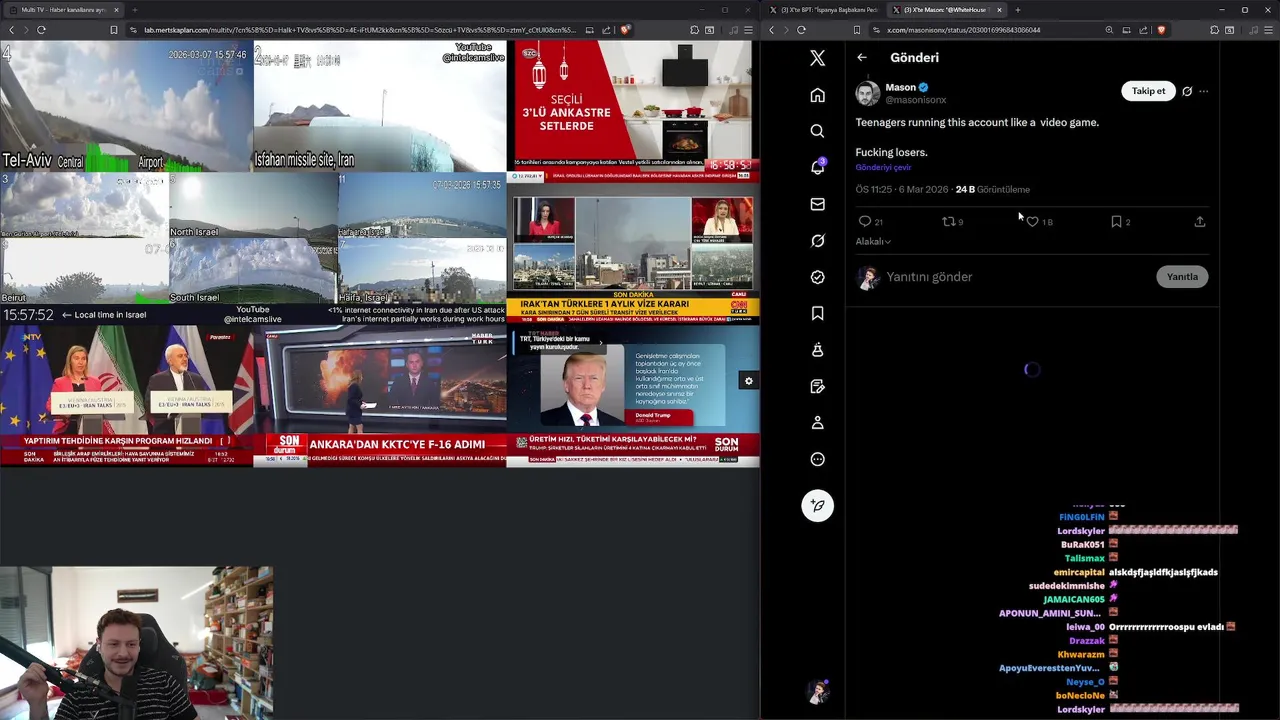Open verified/Premium badge icon in X sidebar
The width and height of the screenshot is (1280, 720).
click(817, 277)
